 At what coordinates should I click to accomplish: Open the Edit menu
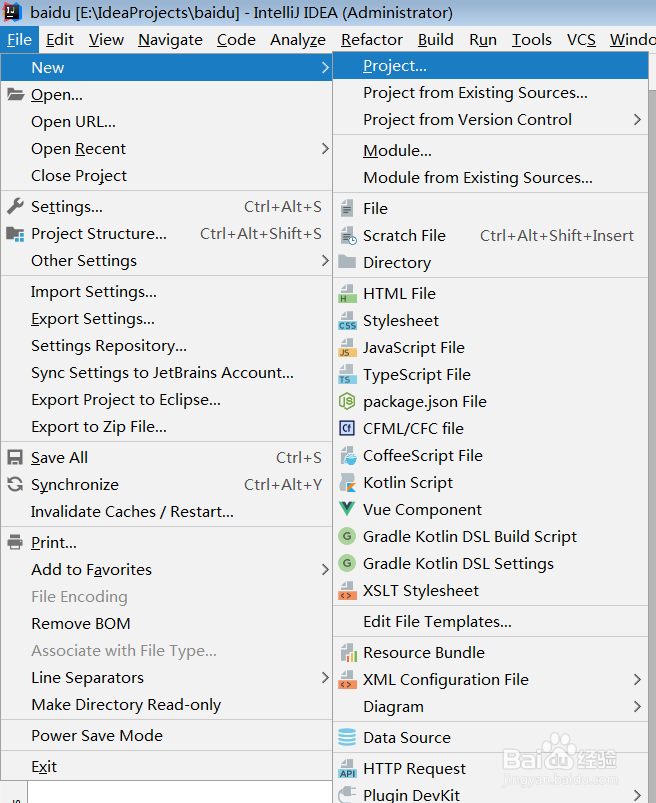point(60,39)
